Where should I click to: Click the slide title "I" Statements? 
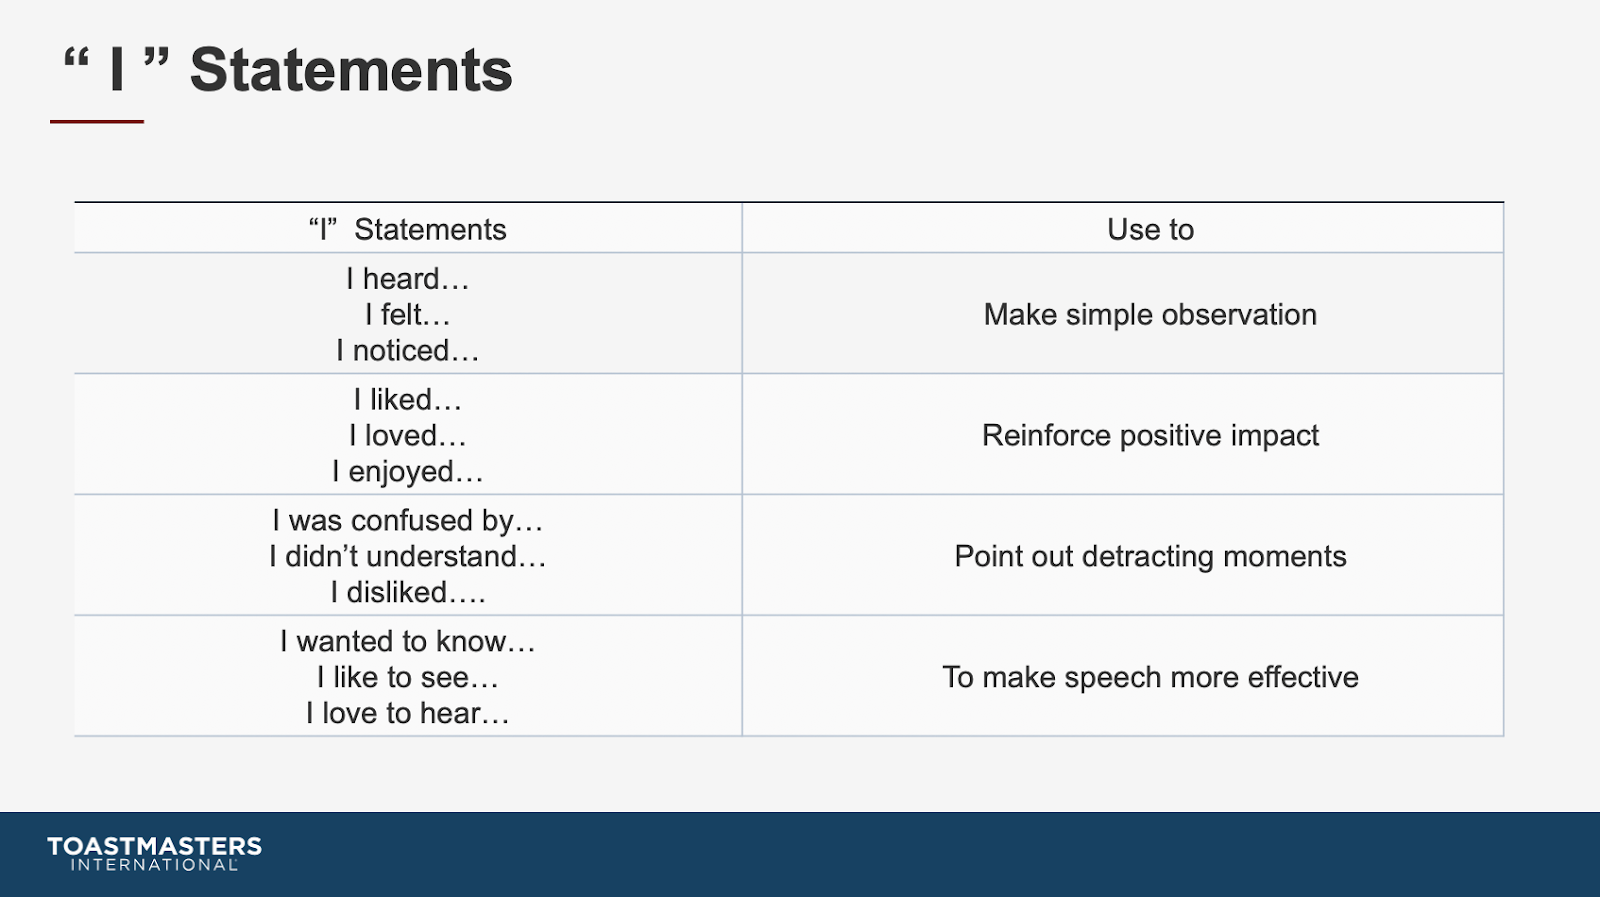tap(288, 70)
